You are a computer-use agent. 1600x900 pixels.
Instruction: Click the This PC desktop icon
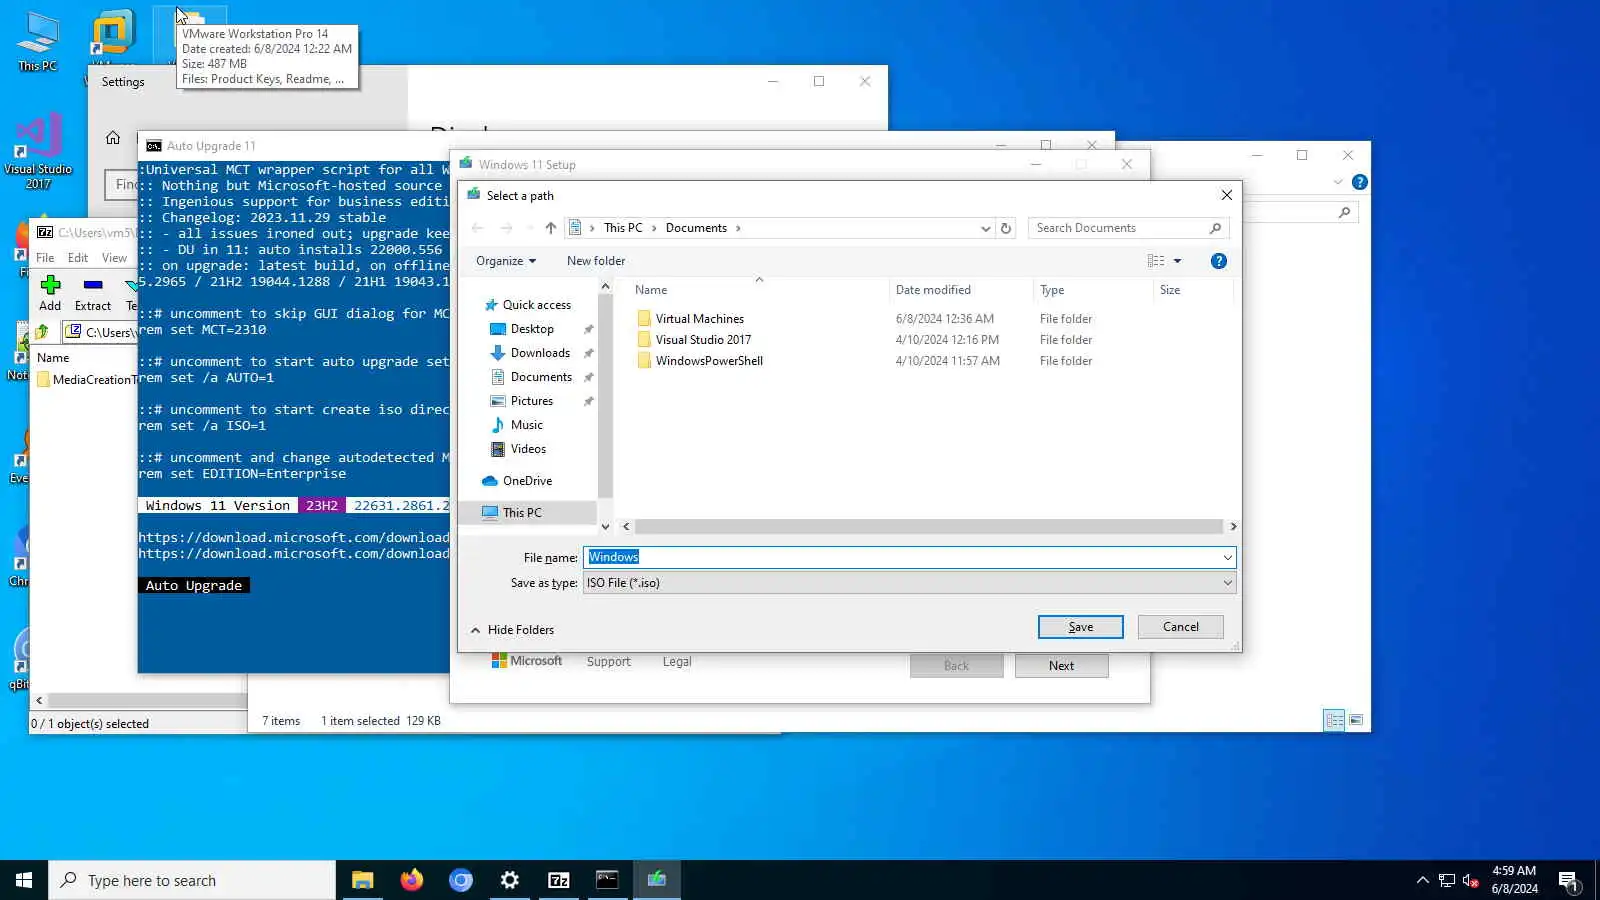click(x=37, y=42)
